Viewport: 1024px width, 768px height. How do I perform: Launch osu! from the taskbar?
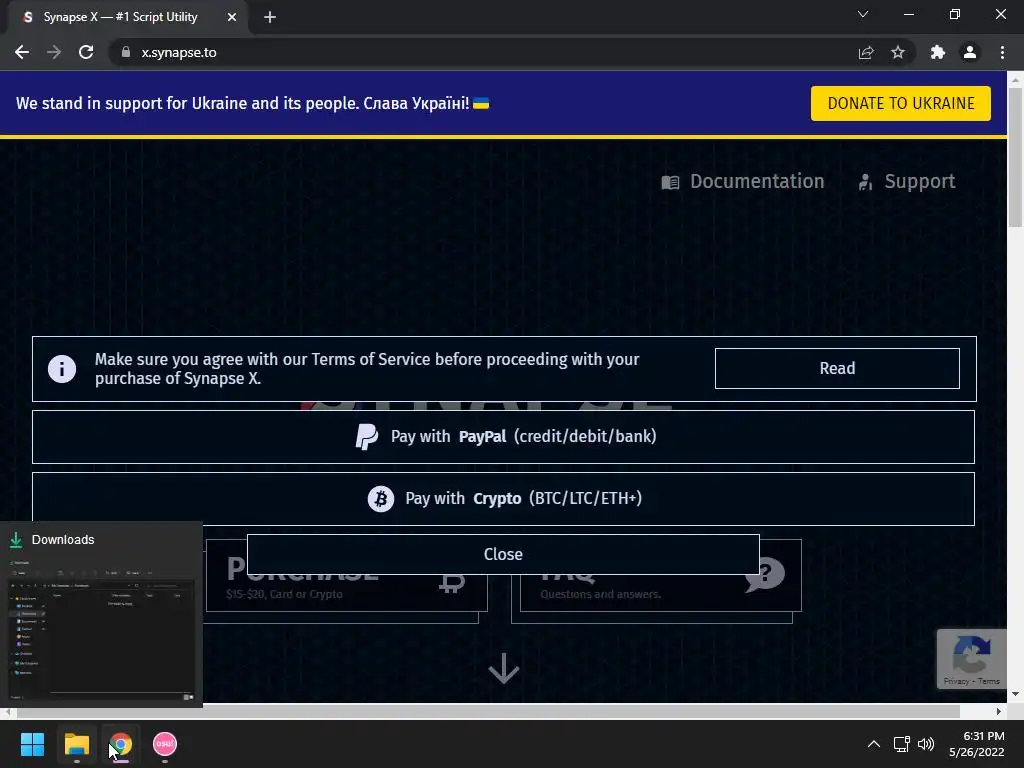click(165, 744)
